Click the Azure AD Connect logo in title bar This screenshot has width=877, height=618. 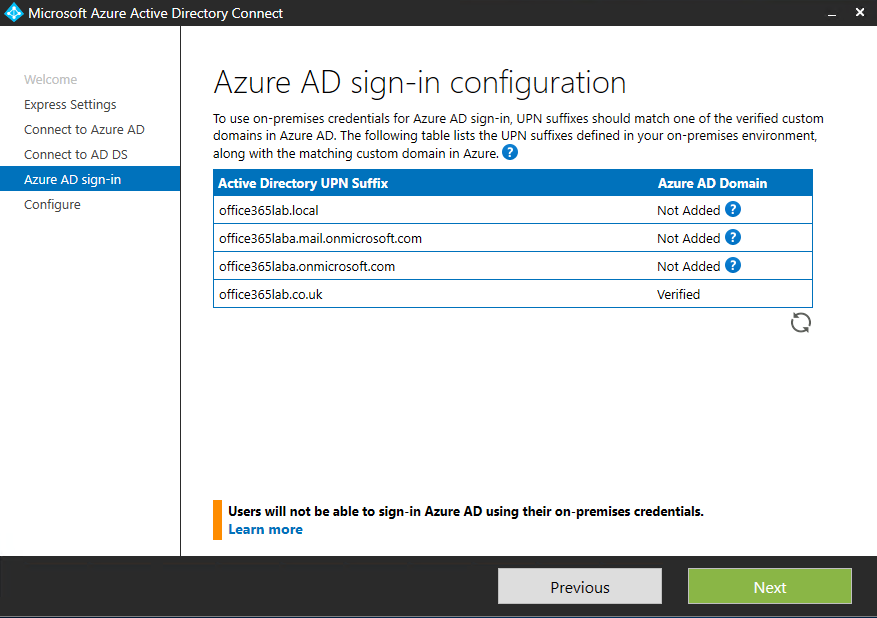13,13
